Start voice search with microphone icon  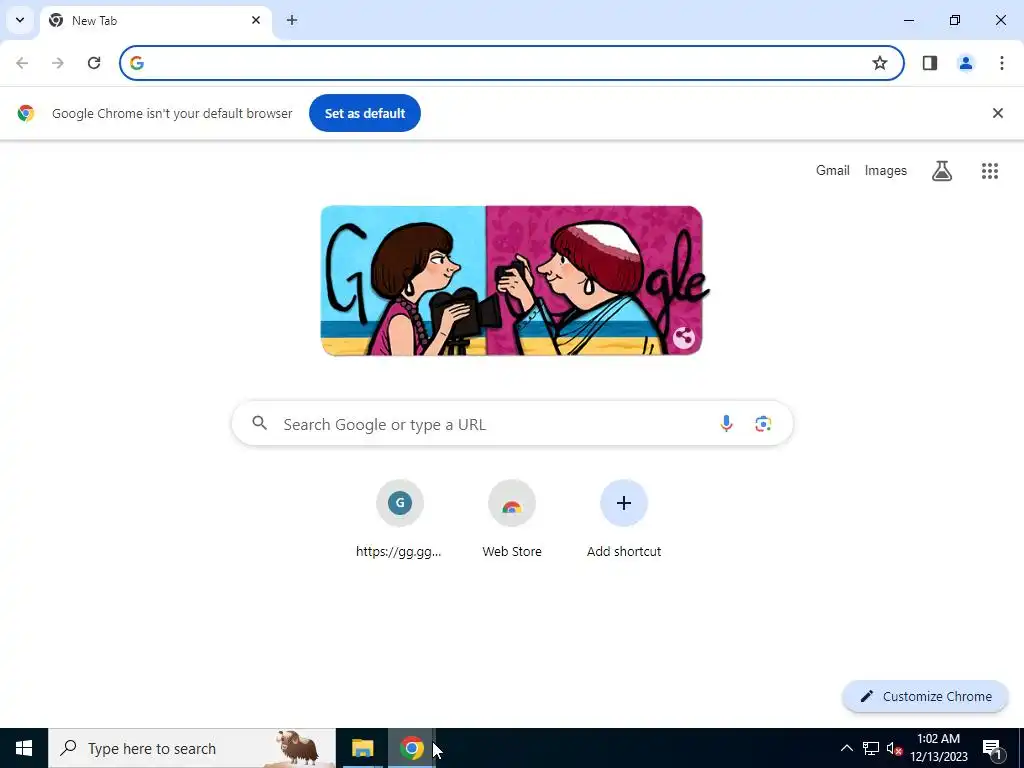pyautogui.click(x=726, y=423)
